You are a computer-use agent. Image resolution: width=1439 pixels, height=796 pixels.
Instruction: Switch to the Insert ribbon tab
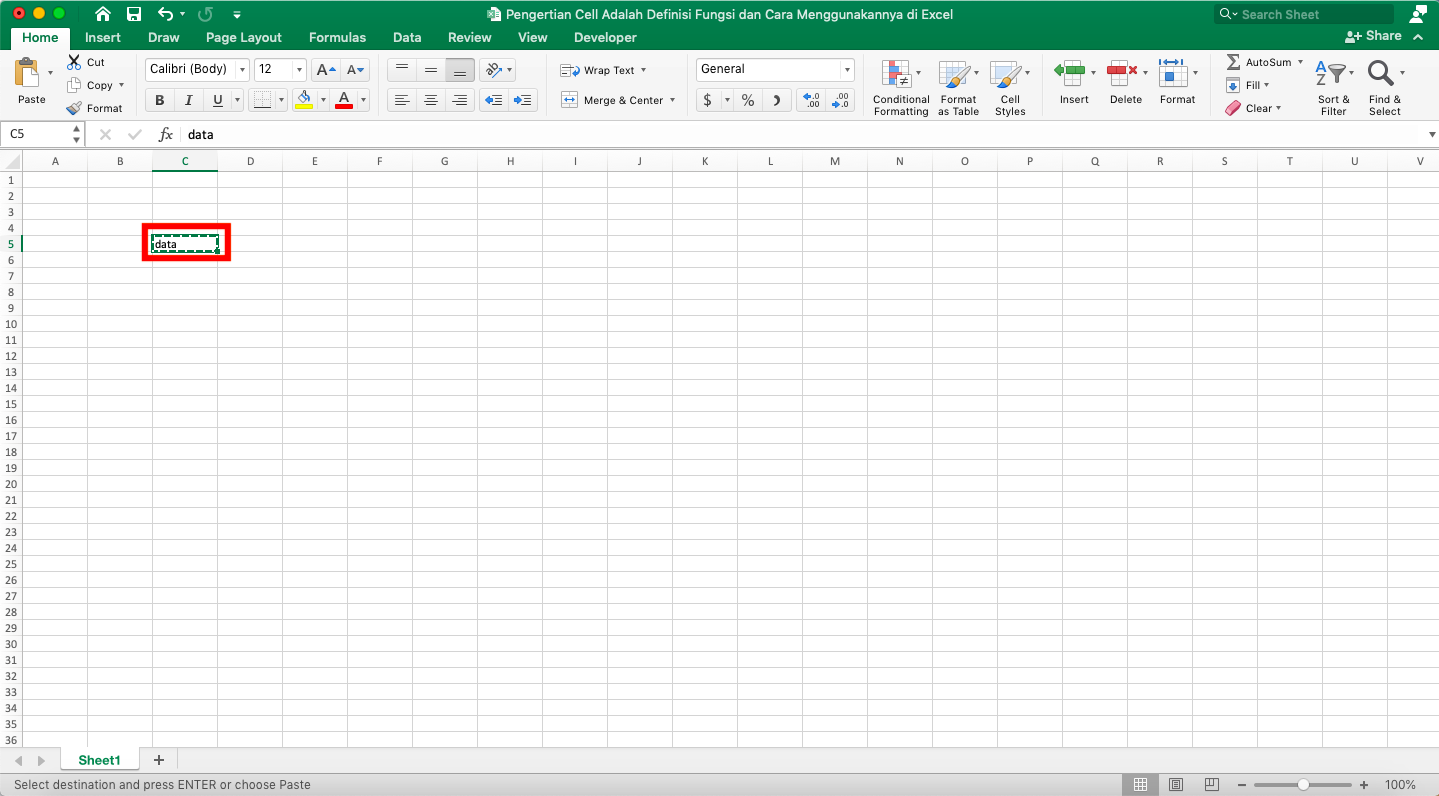103,37
